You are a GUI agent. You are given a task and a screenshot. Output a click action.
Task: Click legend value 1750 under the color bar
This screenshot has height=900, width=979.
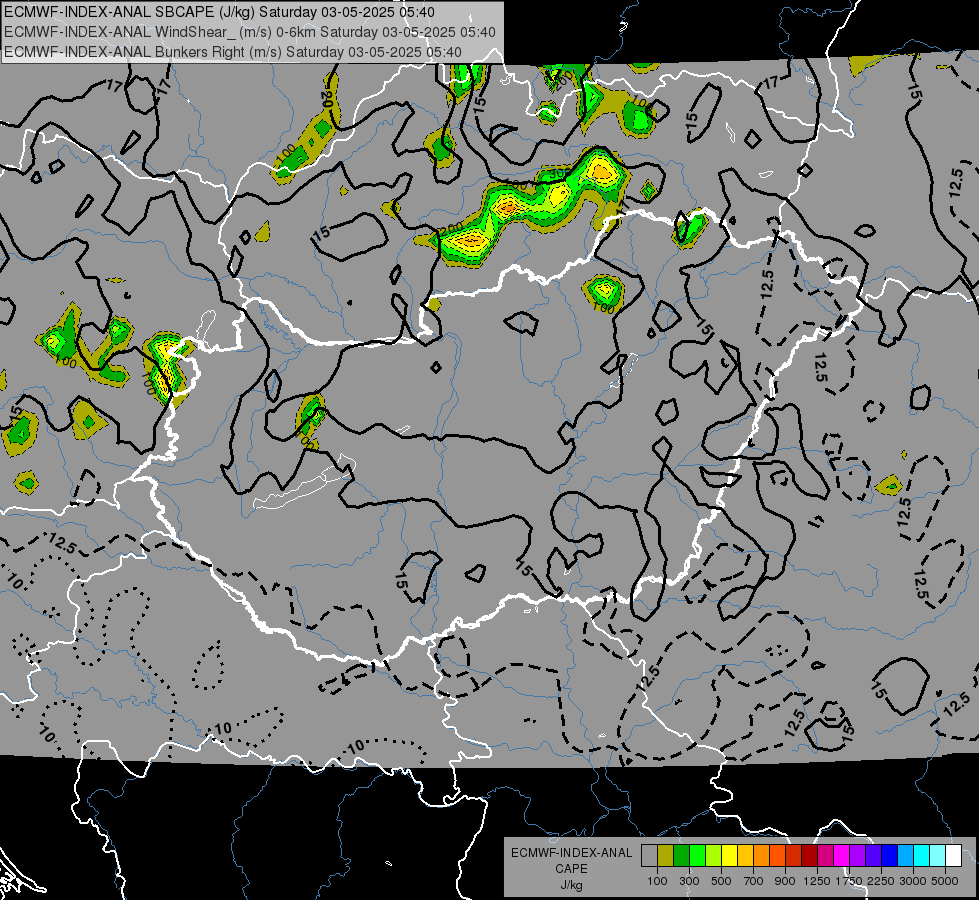click(x=849, y=881)
